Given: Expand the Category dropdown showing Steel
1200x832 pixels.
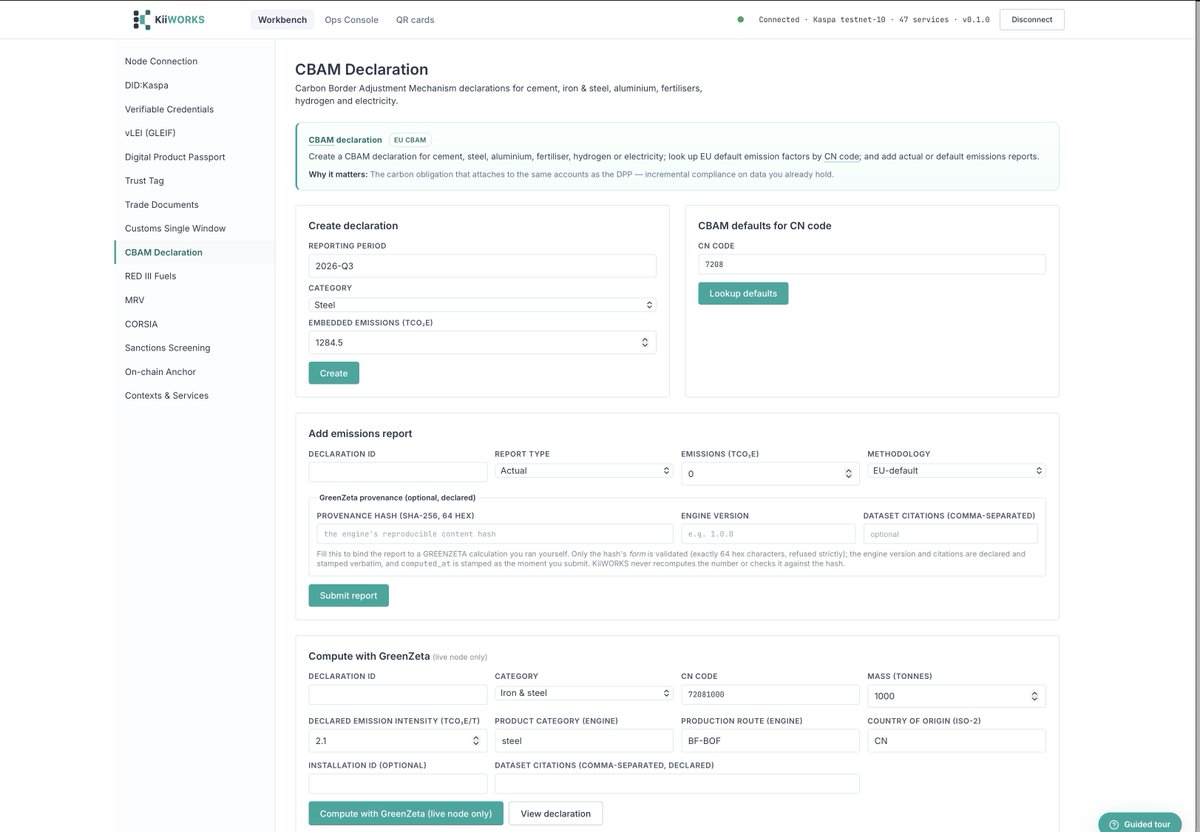Looking at the screenshot, I should (x=482, y=305).
